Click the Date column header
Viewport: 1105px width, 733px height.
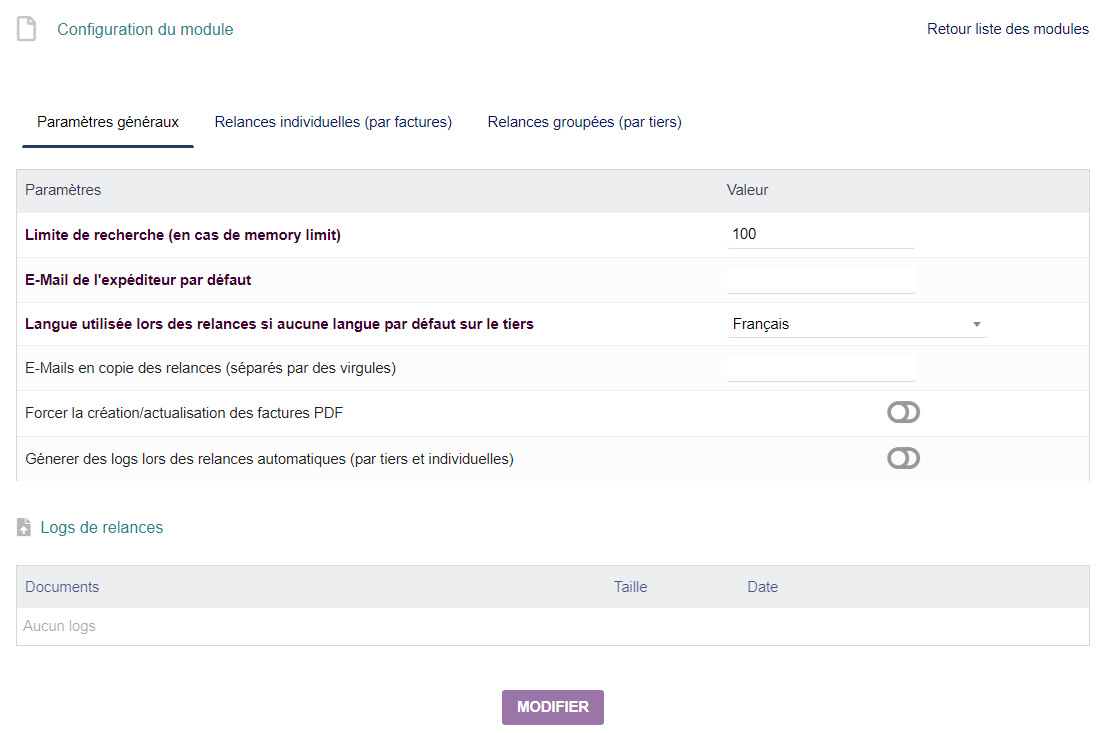[762, 586]
